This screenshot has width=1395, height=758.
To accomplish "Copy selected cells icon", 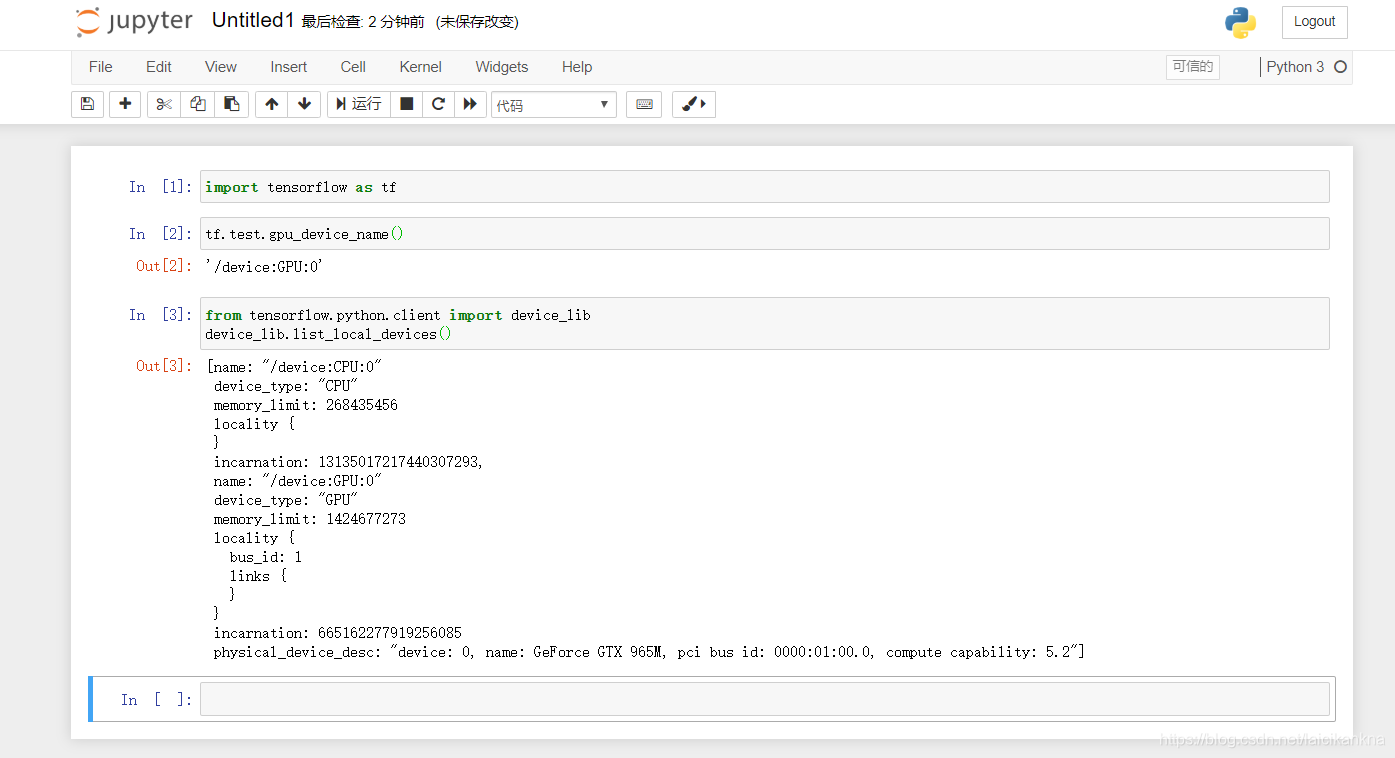I will point(198,104).
